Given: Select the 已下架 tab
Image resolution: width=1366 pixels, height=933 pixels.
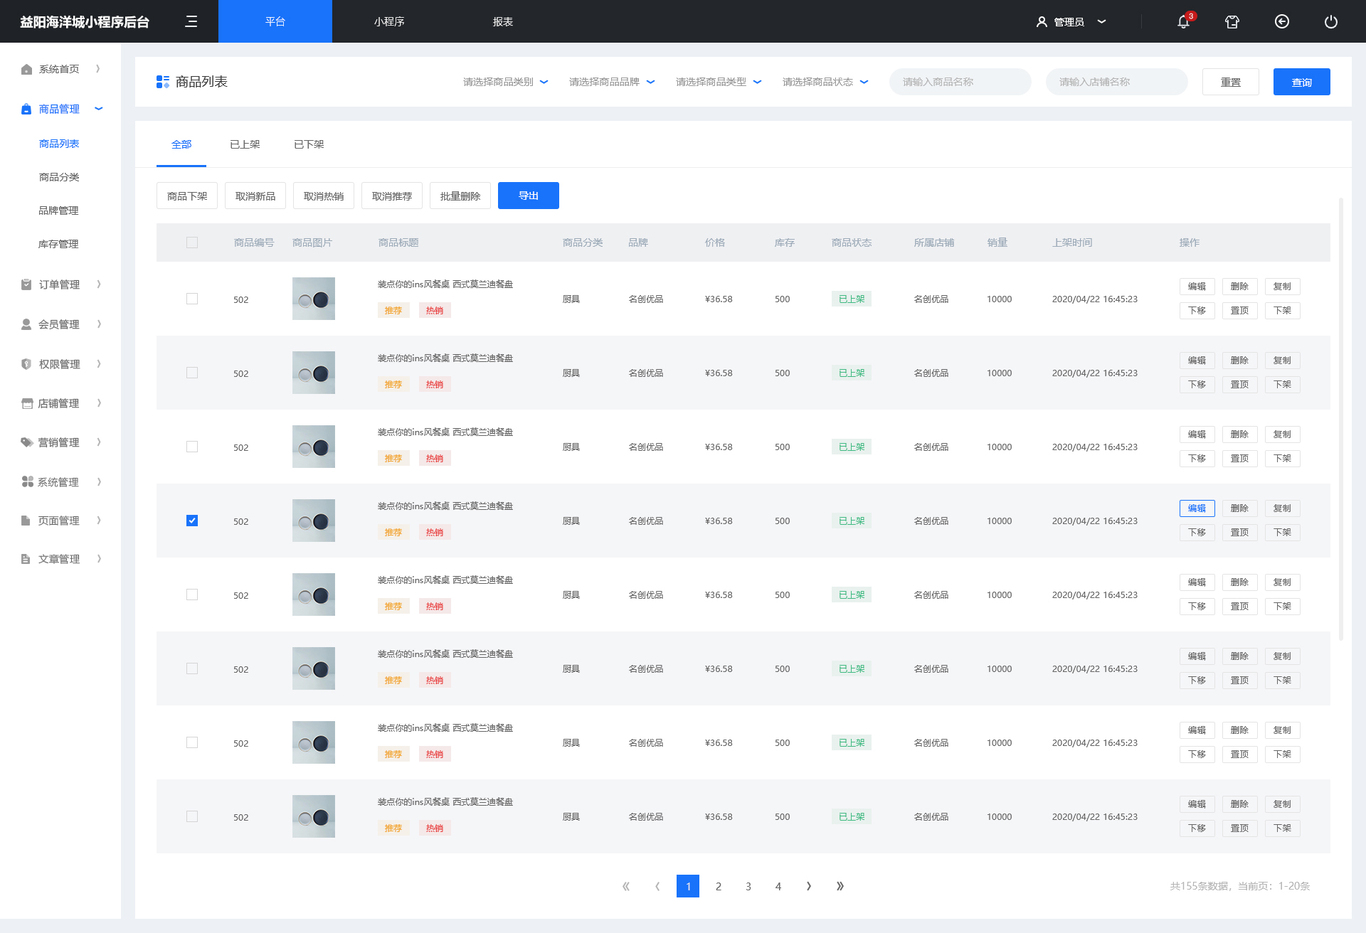Looking at the screenshot, I should [x=309, y=145].
